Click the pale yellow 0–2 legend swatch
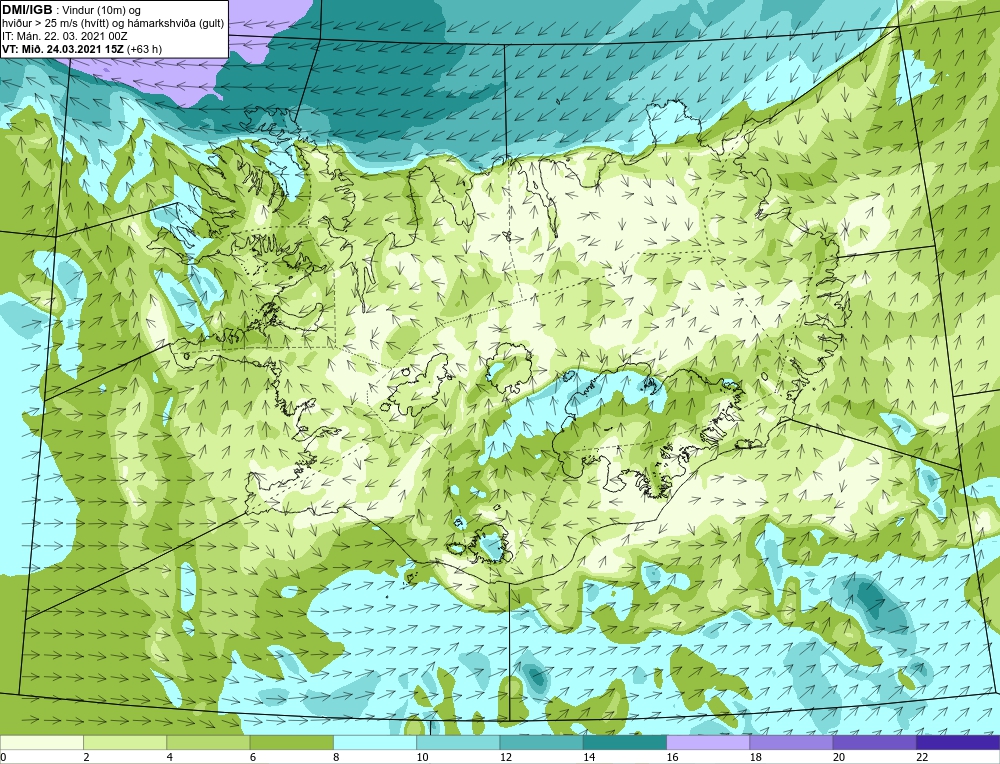 [42, 742]
